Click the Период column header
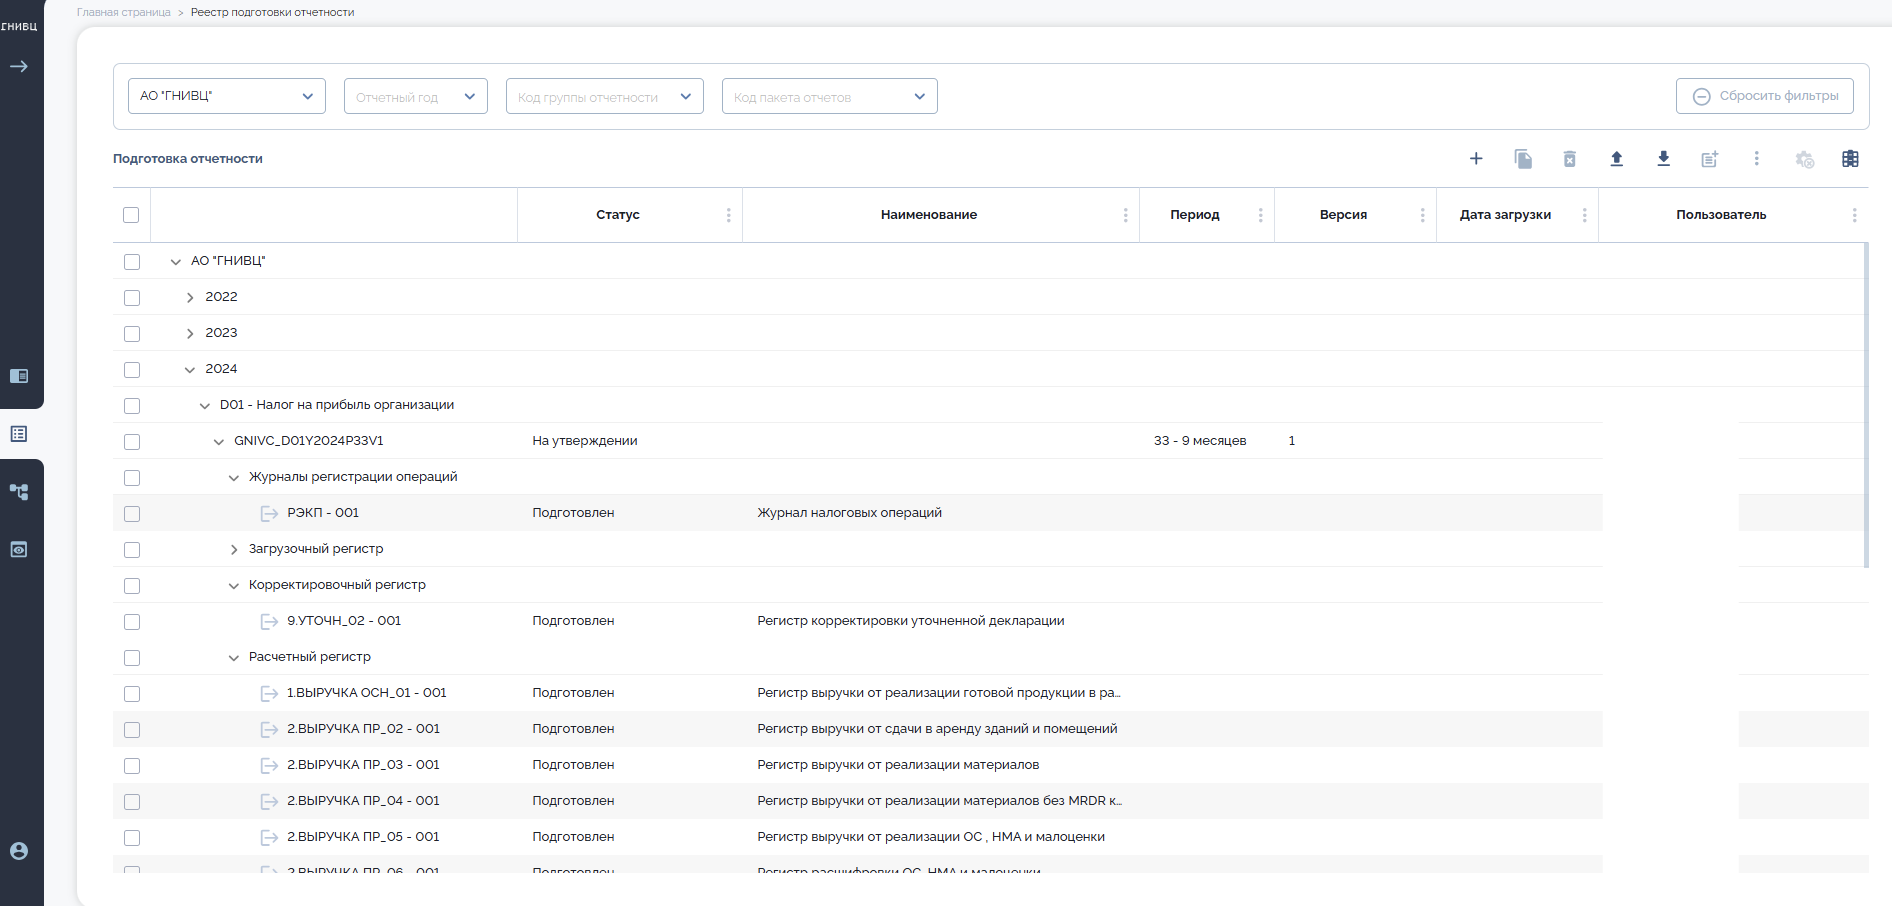The width and height of the screenshot is (1892, 906). point(1195,215)
